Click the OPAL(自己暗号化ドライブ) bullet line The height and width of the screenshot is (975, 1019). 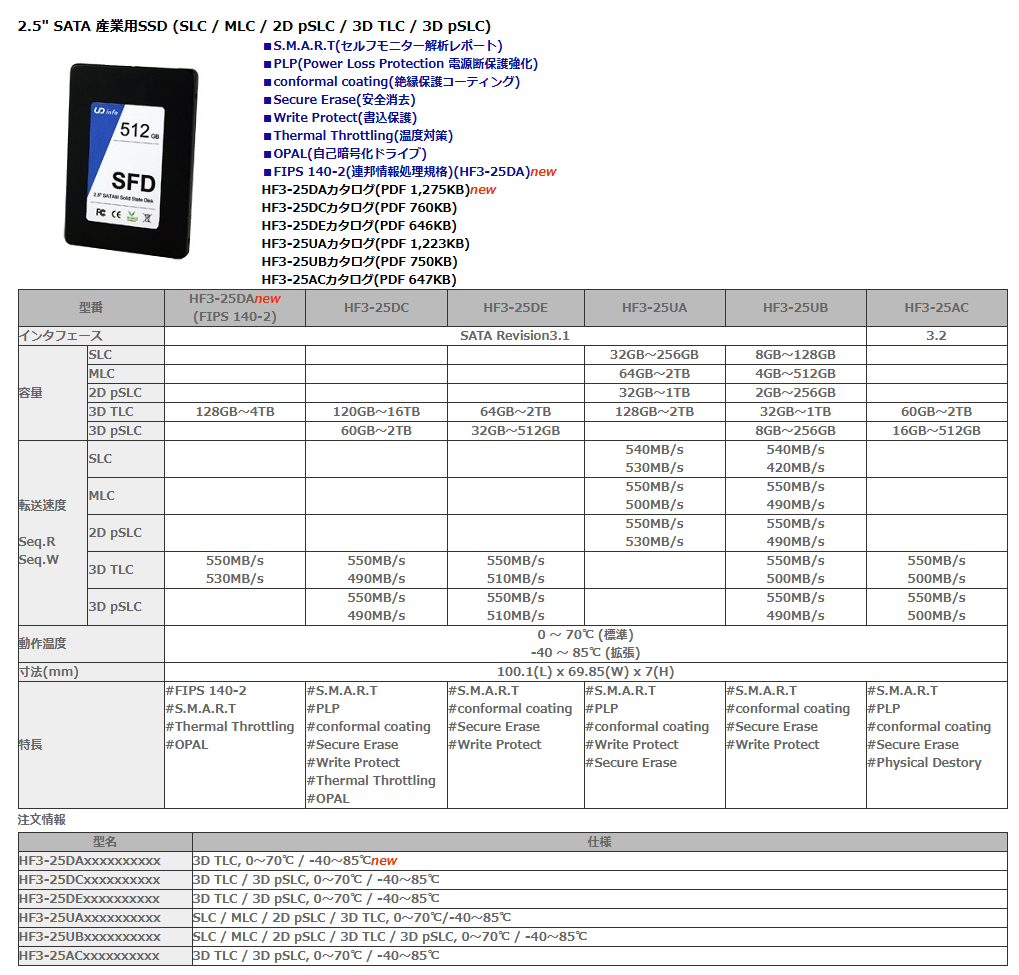click(345, 153)
